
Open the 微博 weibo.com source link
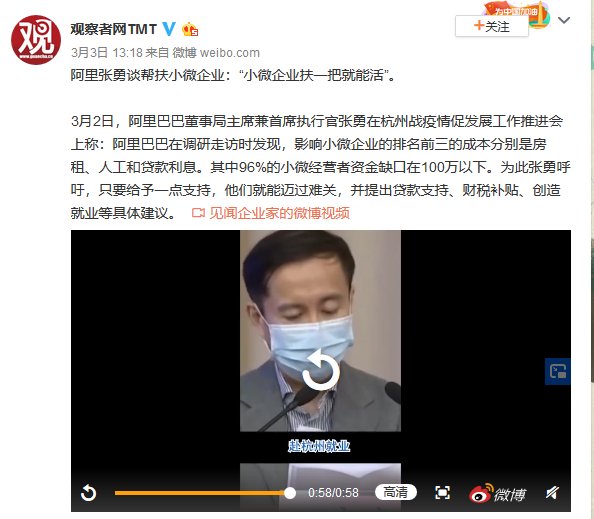click(x=216, y=53)
